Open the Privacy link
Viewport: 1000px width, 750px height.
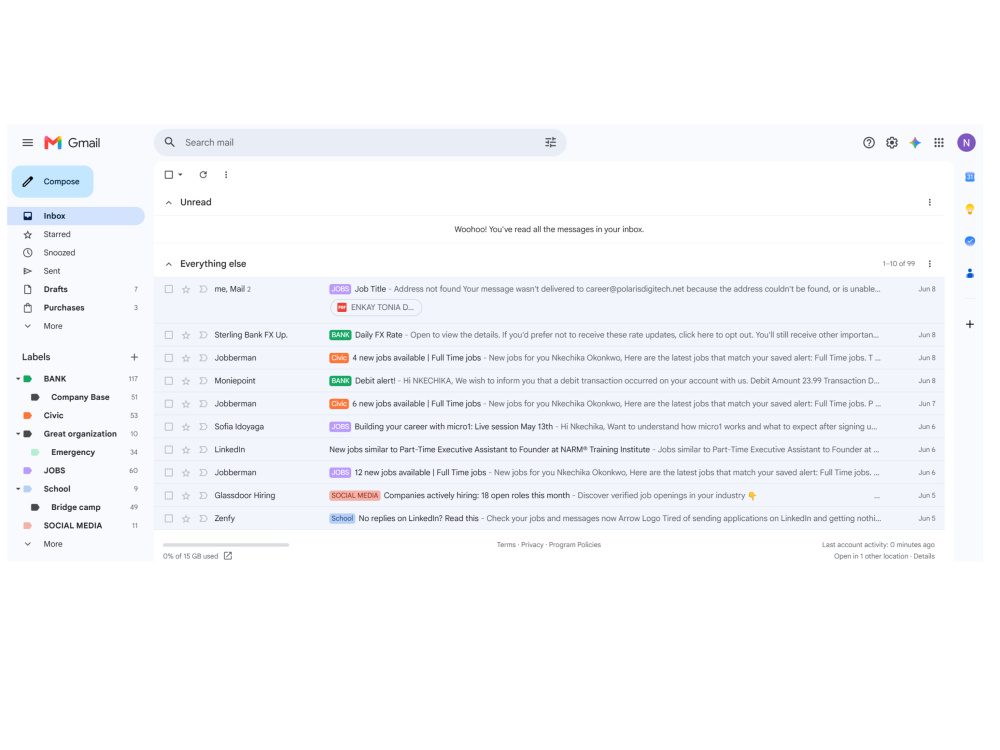pos(532,545)
